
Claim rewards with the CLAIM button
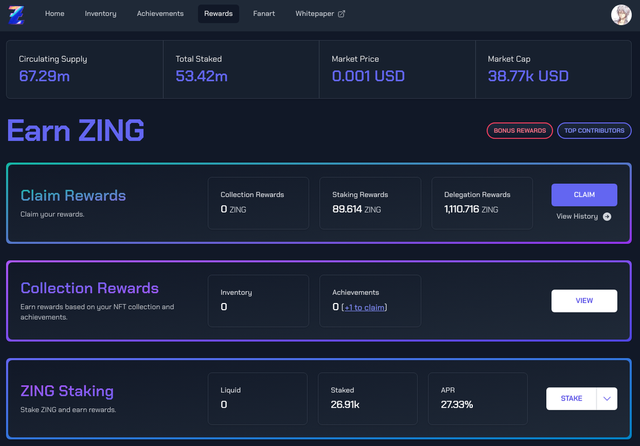(x=584, y=195)
